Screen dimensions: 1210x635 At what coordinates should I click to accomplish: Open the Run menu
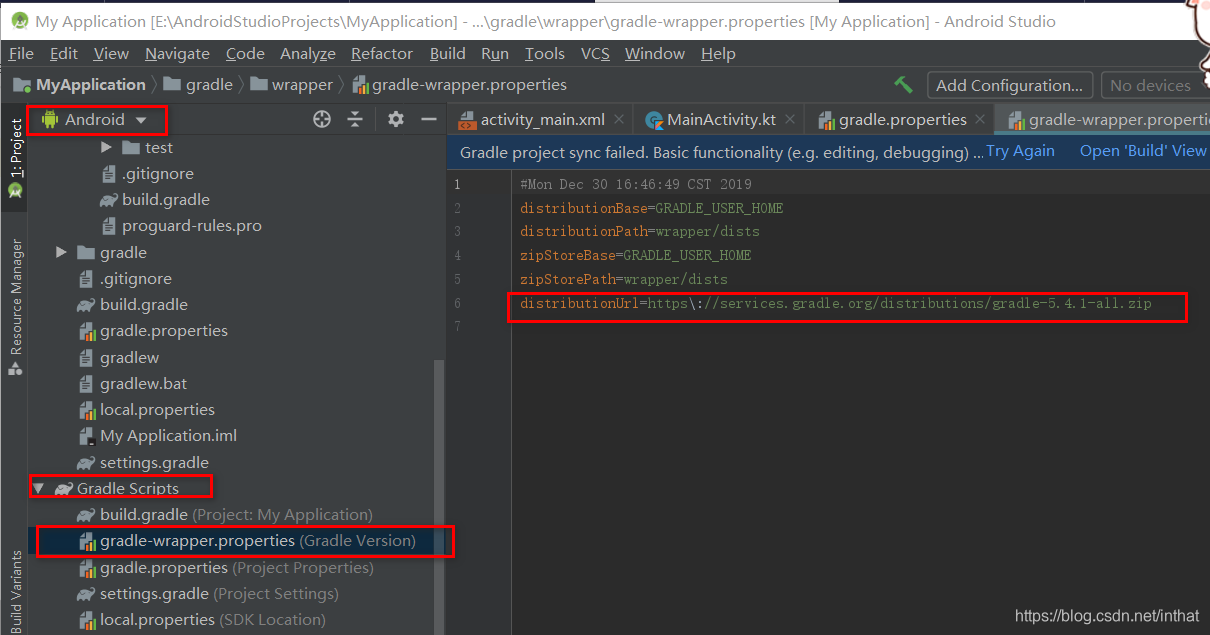[x=495, y=53]
